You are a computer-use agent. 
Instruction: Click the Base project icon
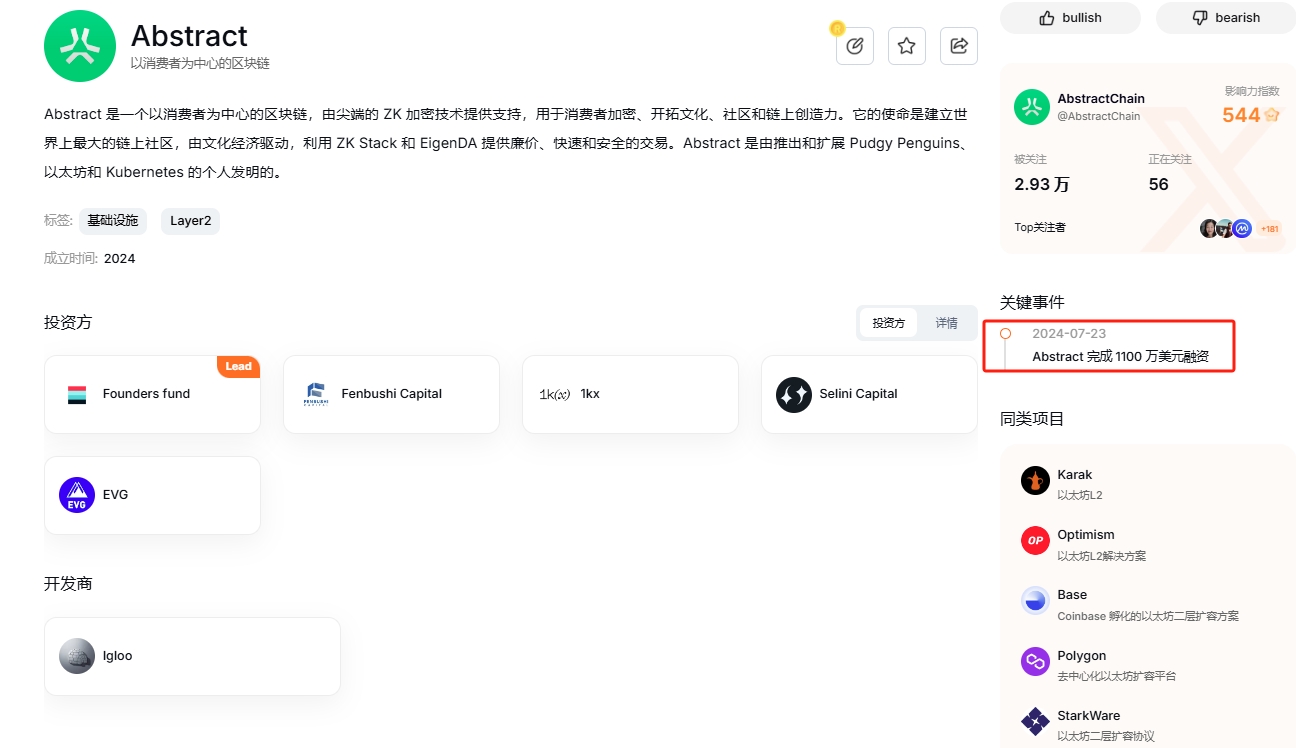coord(1035,600)
